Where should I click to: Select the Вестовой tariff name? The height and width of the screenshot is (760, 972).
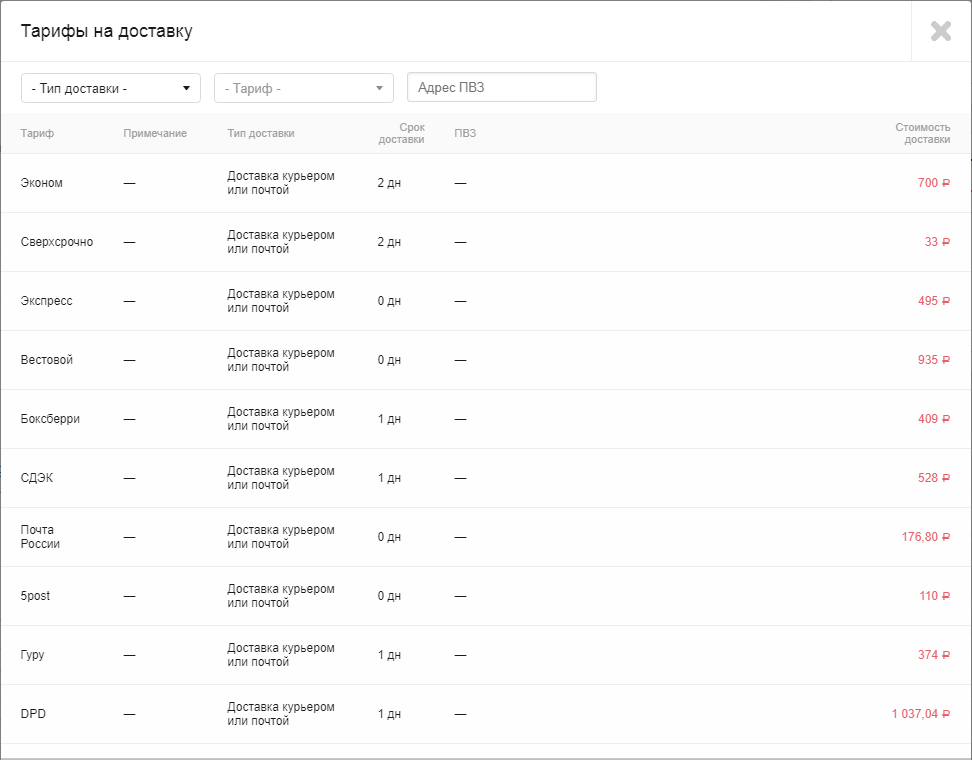(46, 360)
